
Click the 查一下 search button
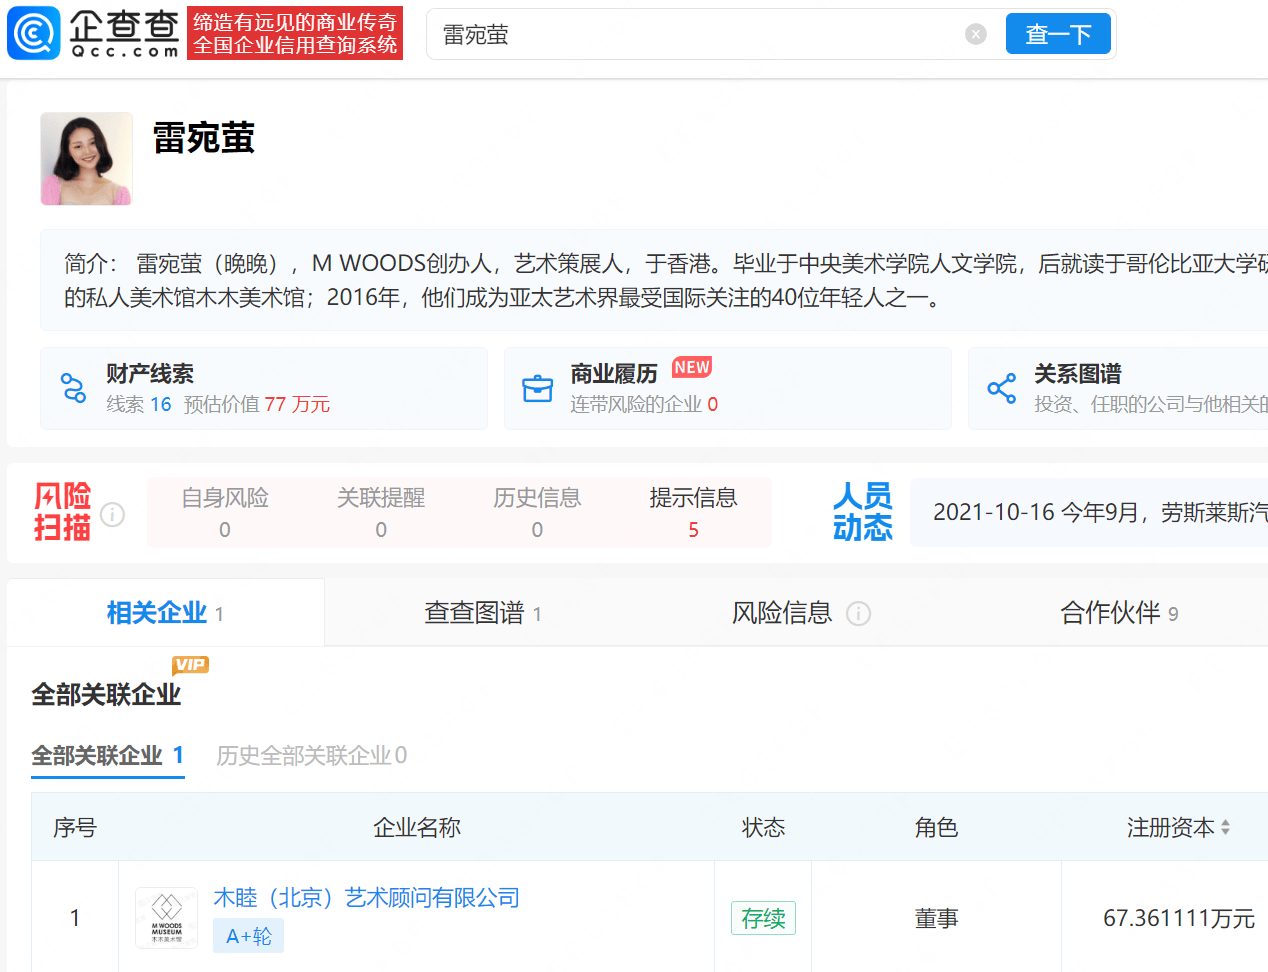point(1058,34)
